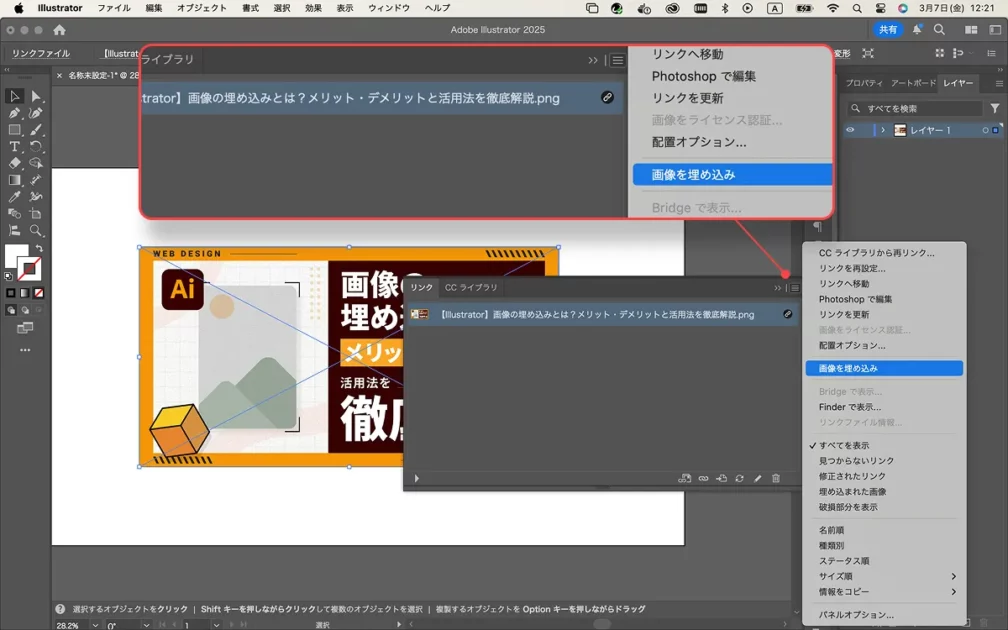This screenshot has width=1008, height=630.
Task: Pick the Eyedropper tool
Action: [15, 197]
